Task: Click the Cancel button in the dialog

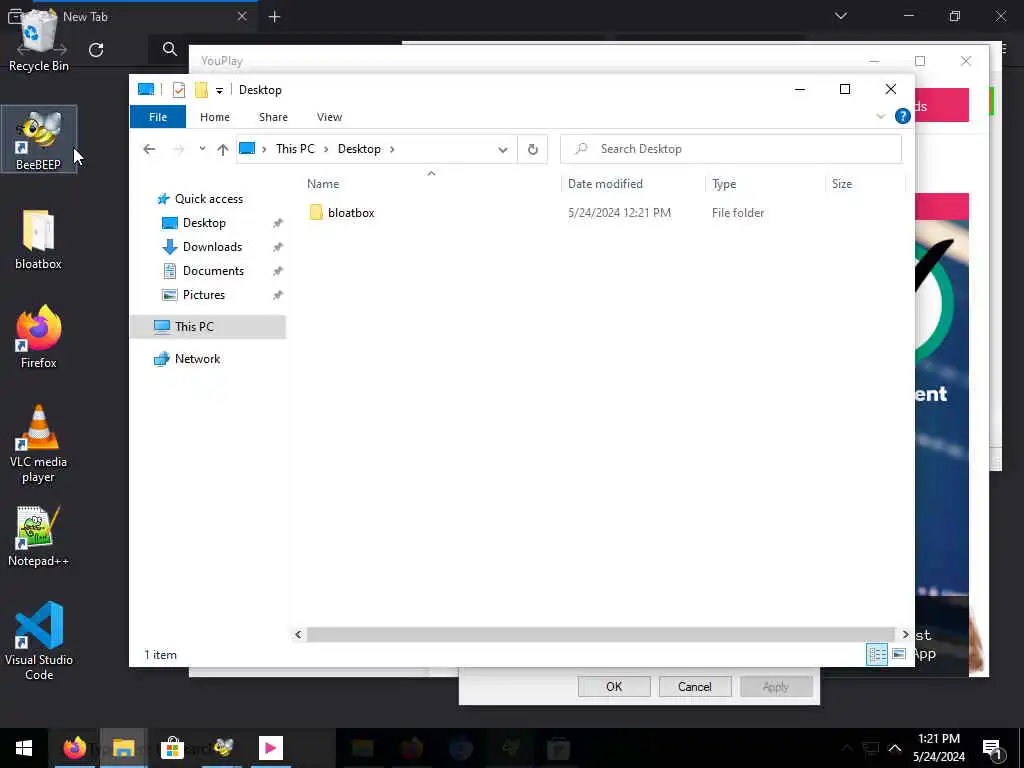Action: point(695,686)
